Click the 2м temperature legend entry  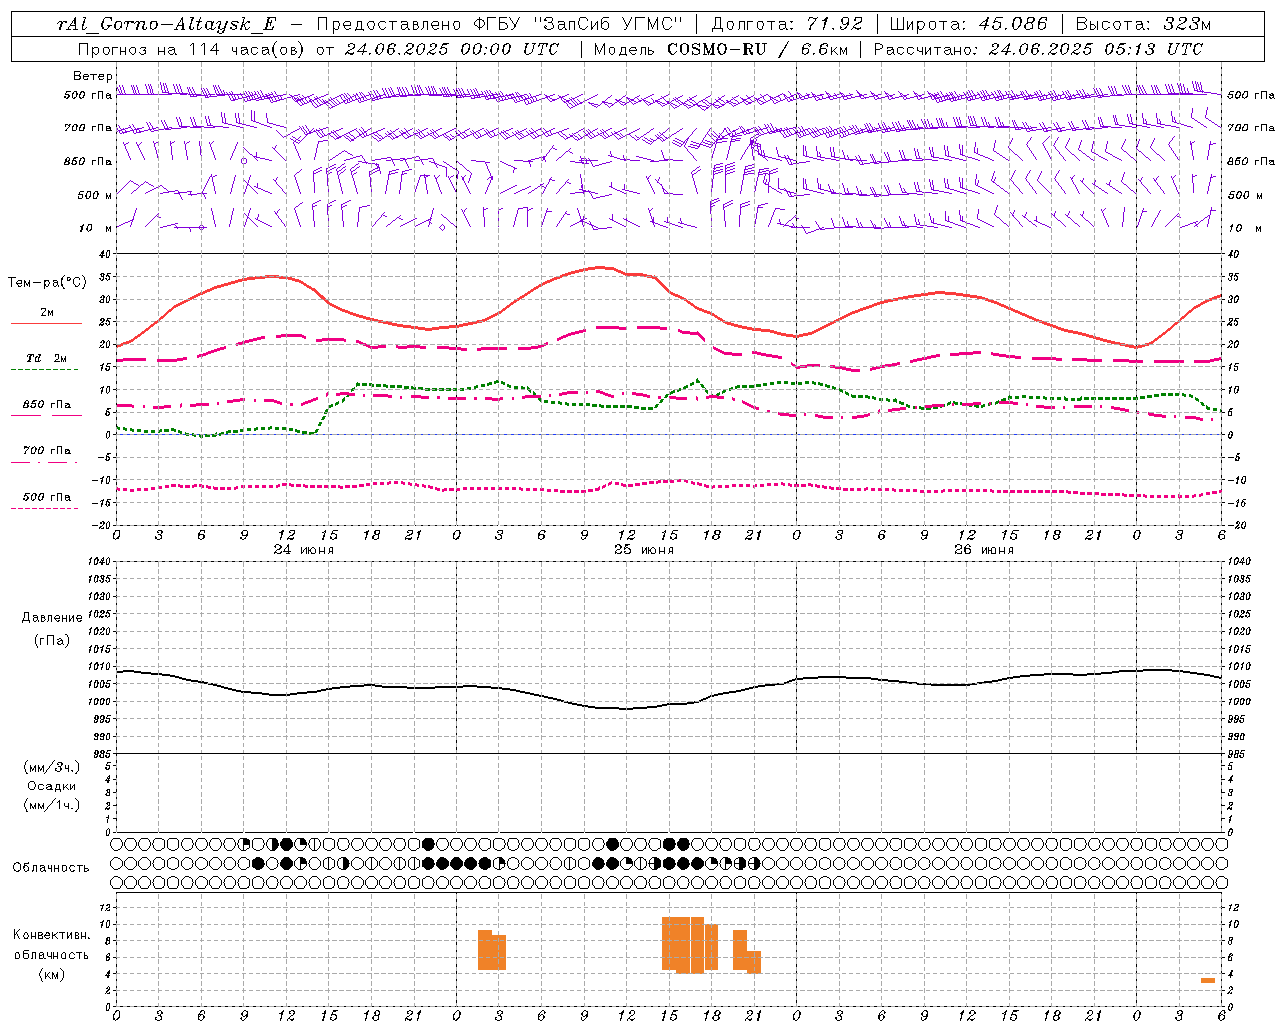click(x=46, y=313)
